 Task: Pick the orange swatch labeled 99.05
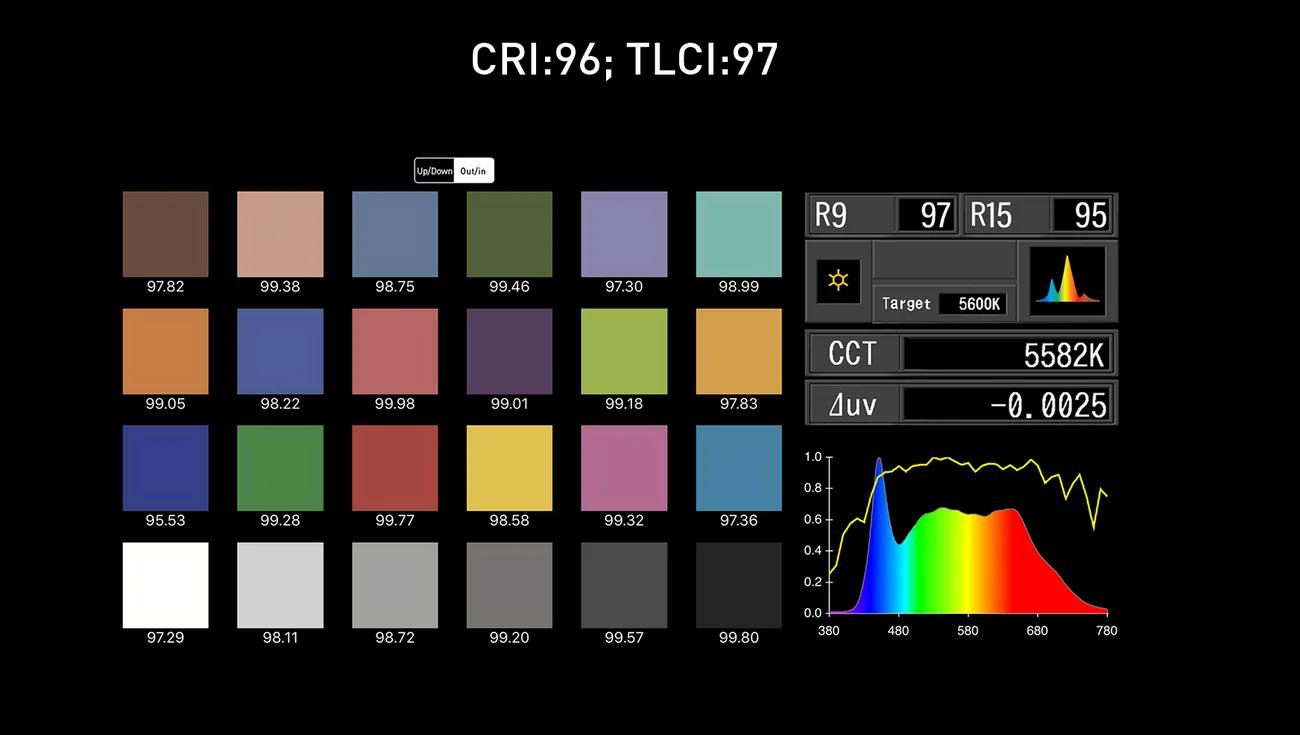165,351
